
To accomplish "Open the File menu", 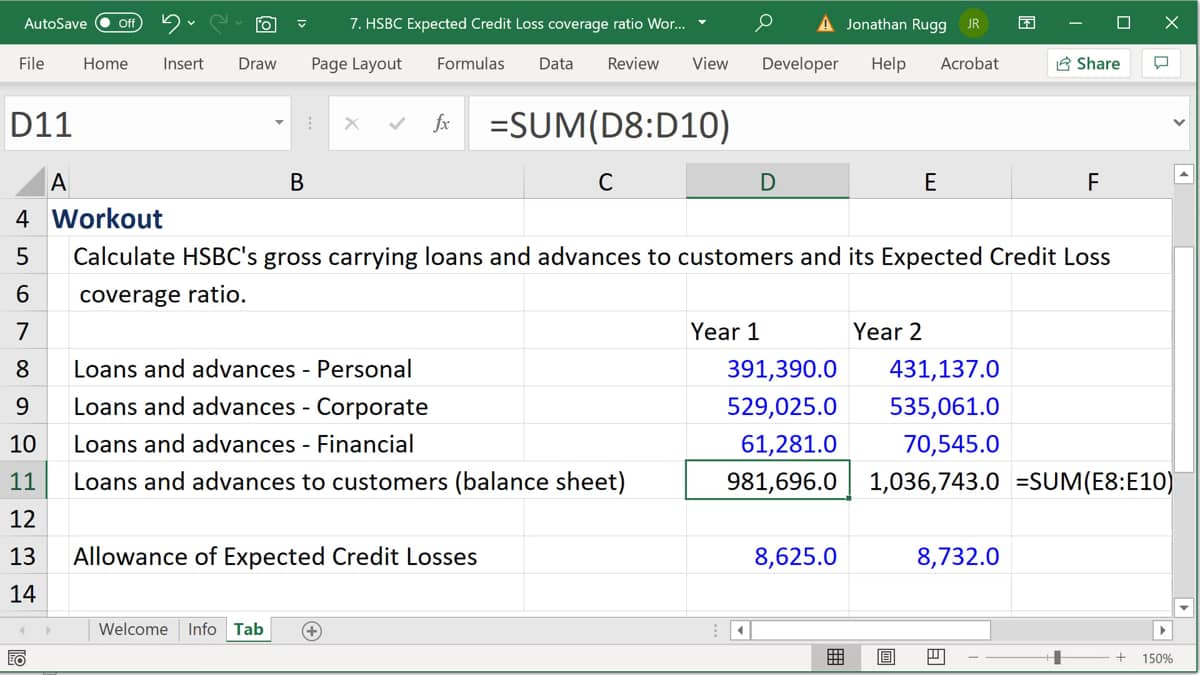I will 31,63.
